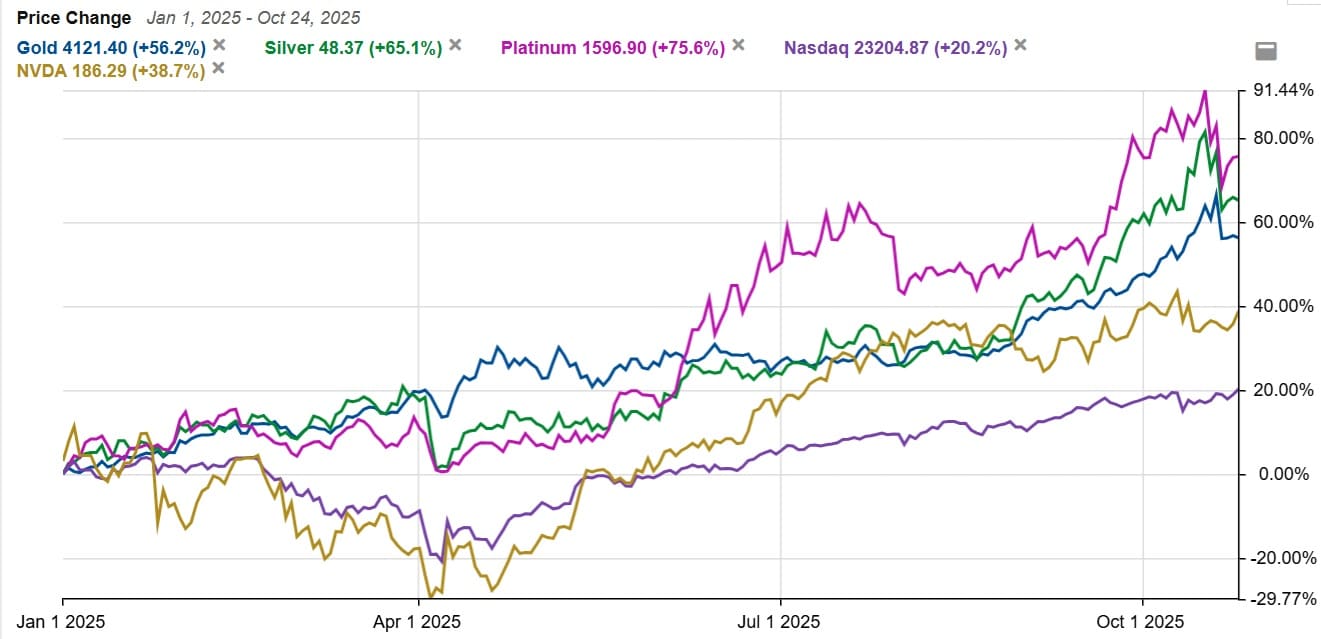Screen dimensions: 1321x639
Task: Click the -29.77% minimum y-axis label
Action: 1281,599
